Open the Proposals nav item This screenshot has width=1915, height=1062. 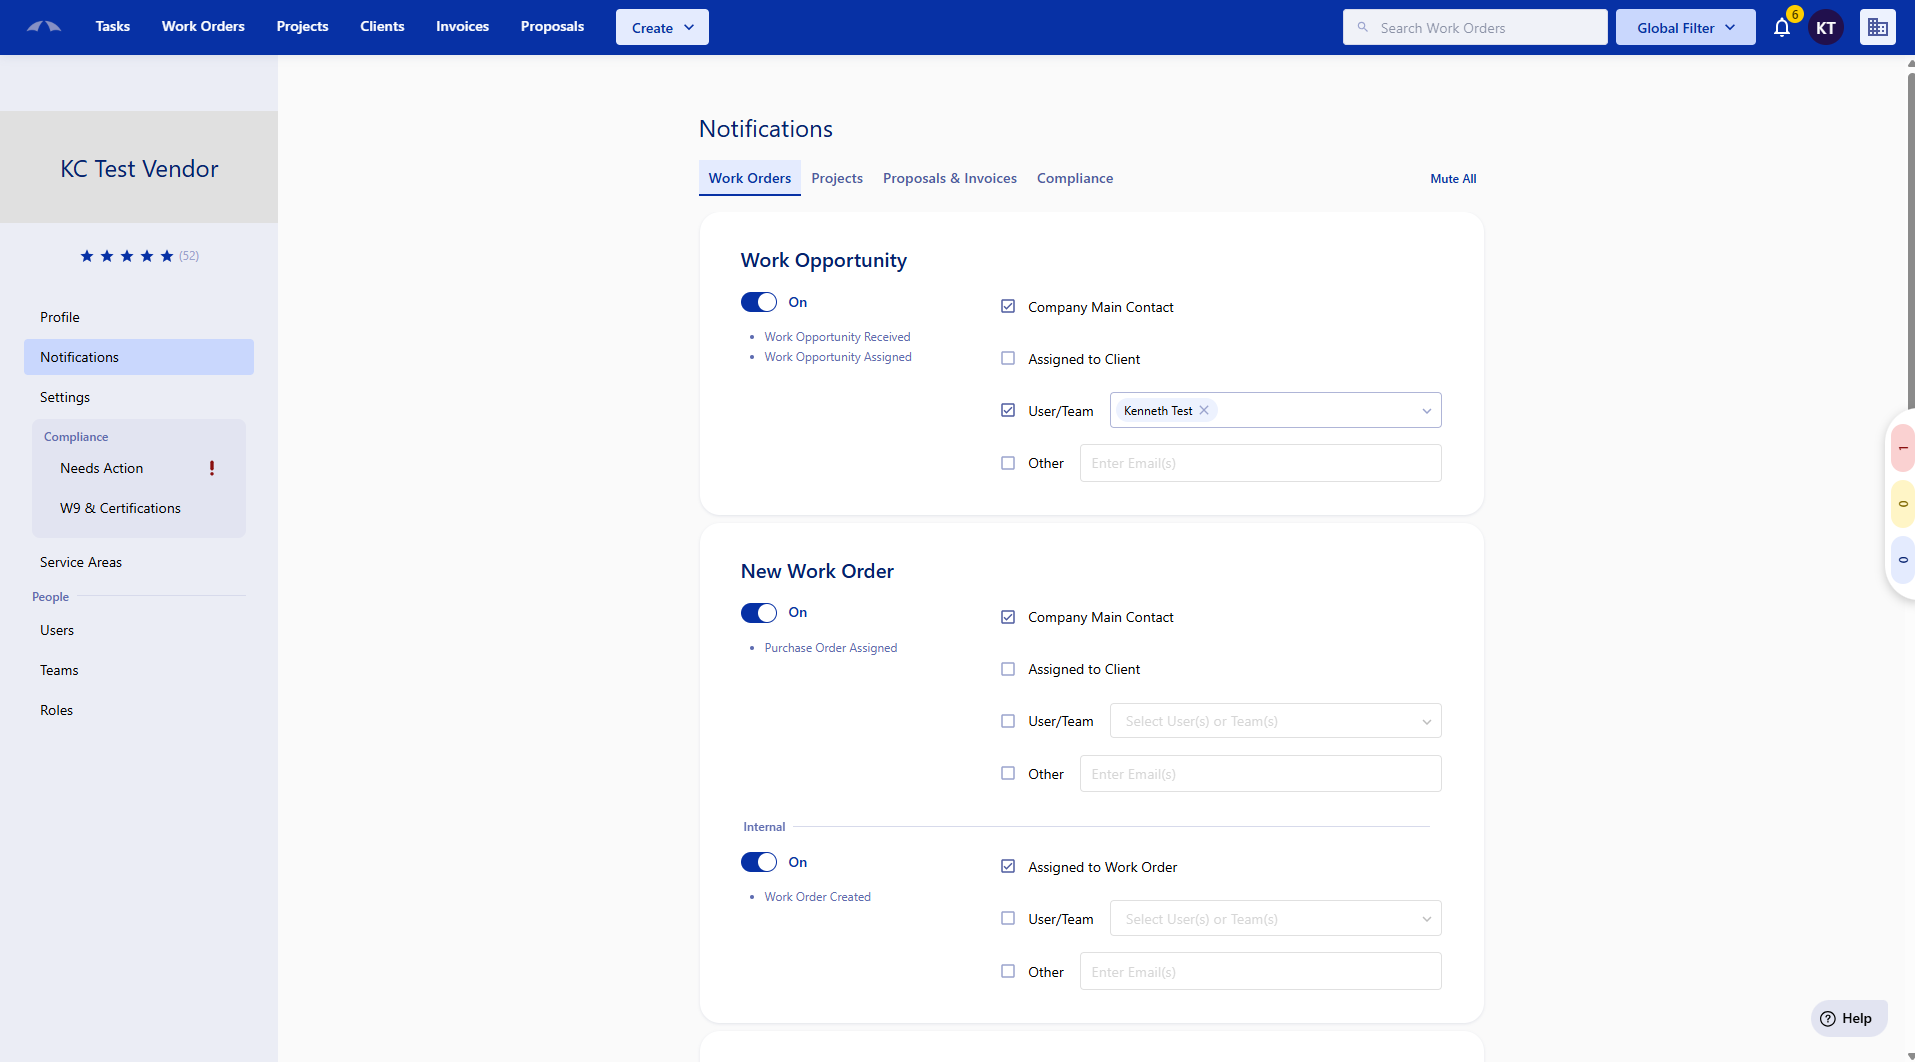(x=552, y=27)
